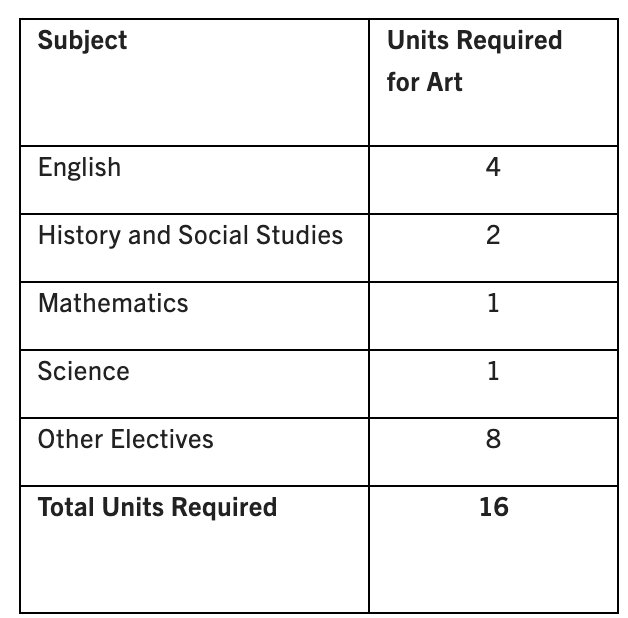Click the word Art in header
Image resolution: width=628 pixels, height=618 pixels.
444,82
